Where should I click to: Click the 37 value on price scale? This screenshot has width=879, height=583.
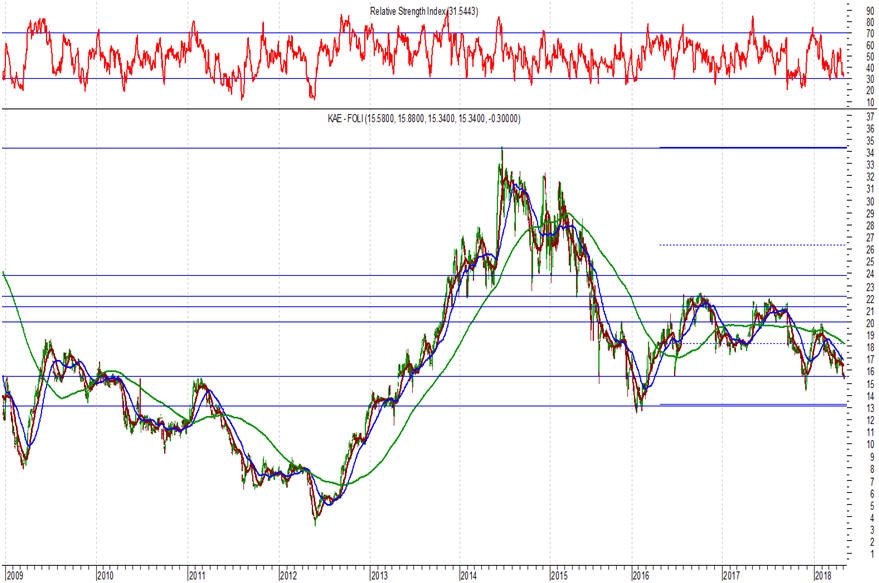870,117
